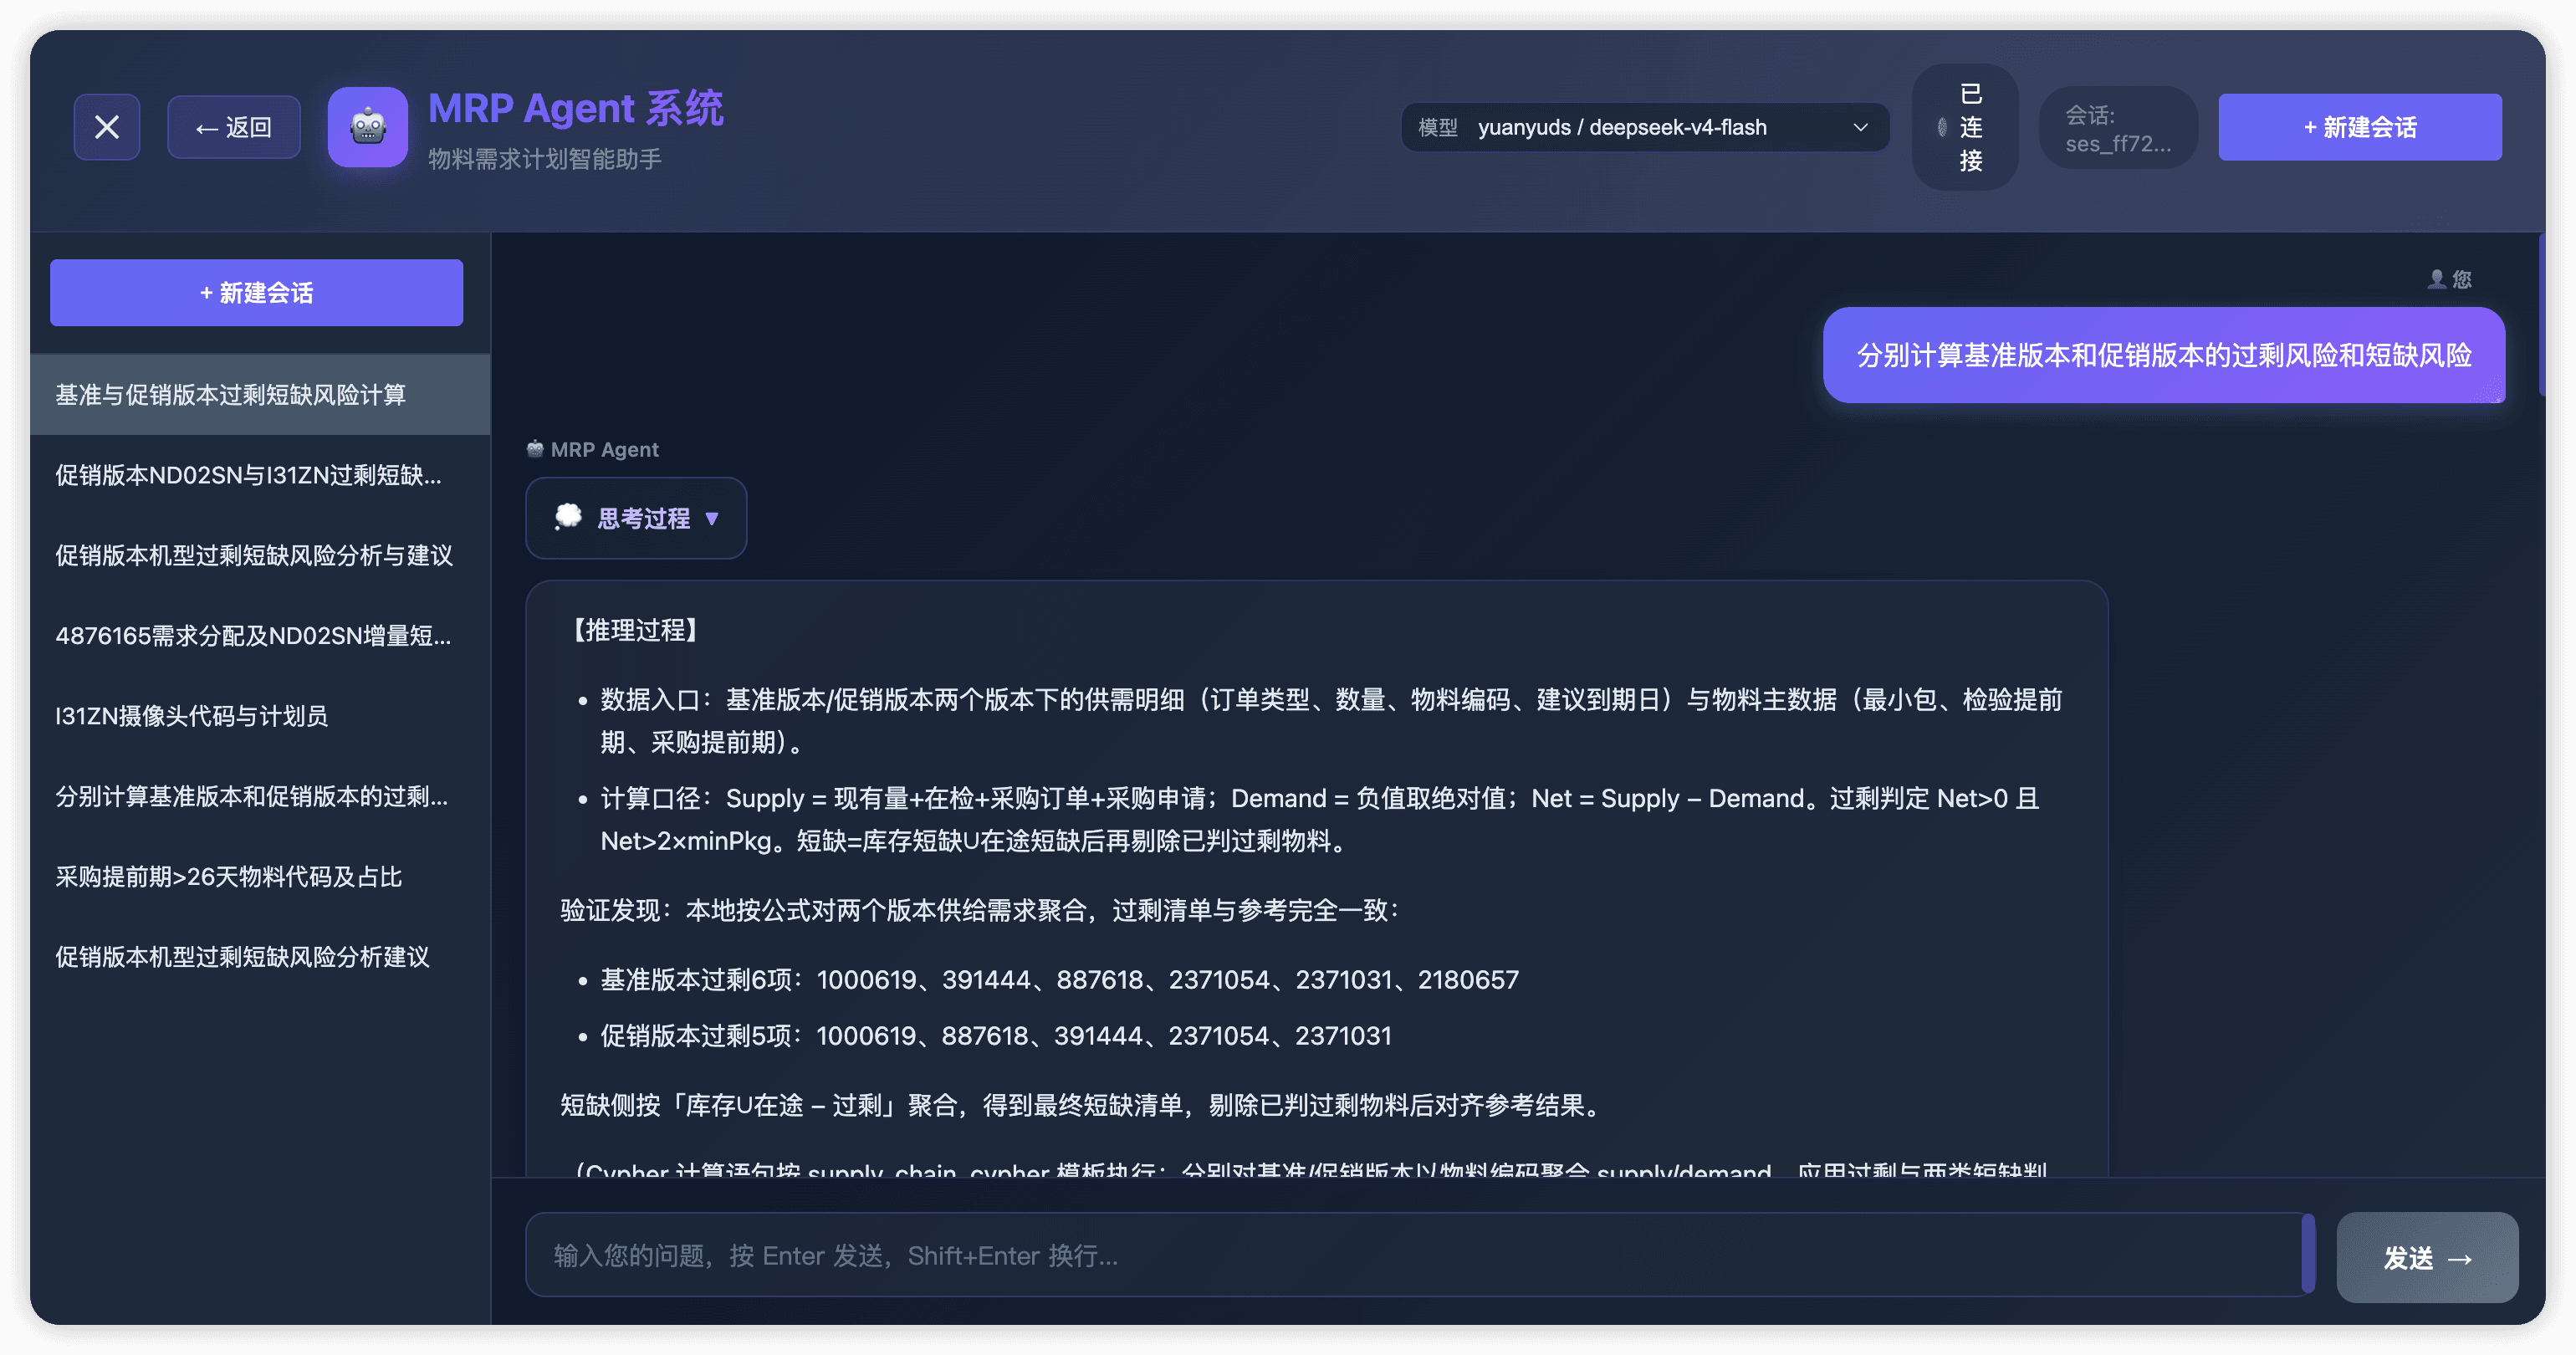Select conversation 基准与促销版本过剩短缺风险计算
Viewport: 2576px width, 1355px height.
coord(260,395)
